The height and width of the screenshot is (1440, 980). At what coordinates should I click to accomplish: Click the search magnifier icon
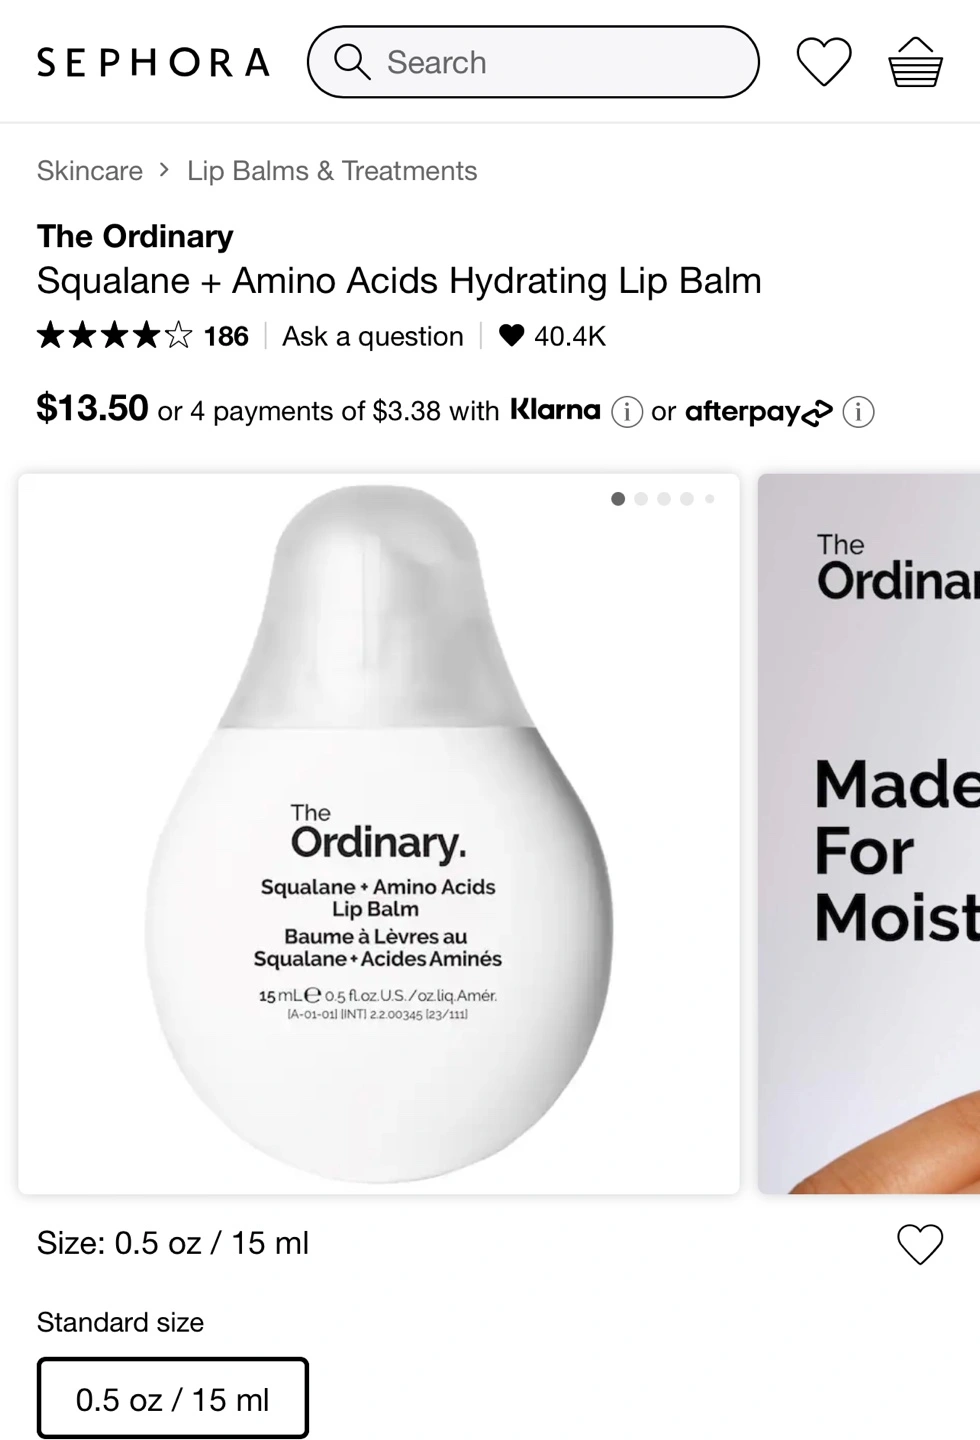tap(351, 61)
